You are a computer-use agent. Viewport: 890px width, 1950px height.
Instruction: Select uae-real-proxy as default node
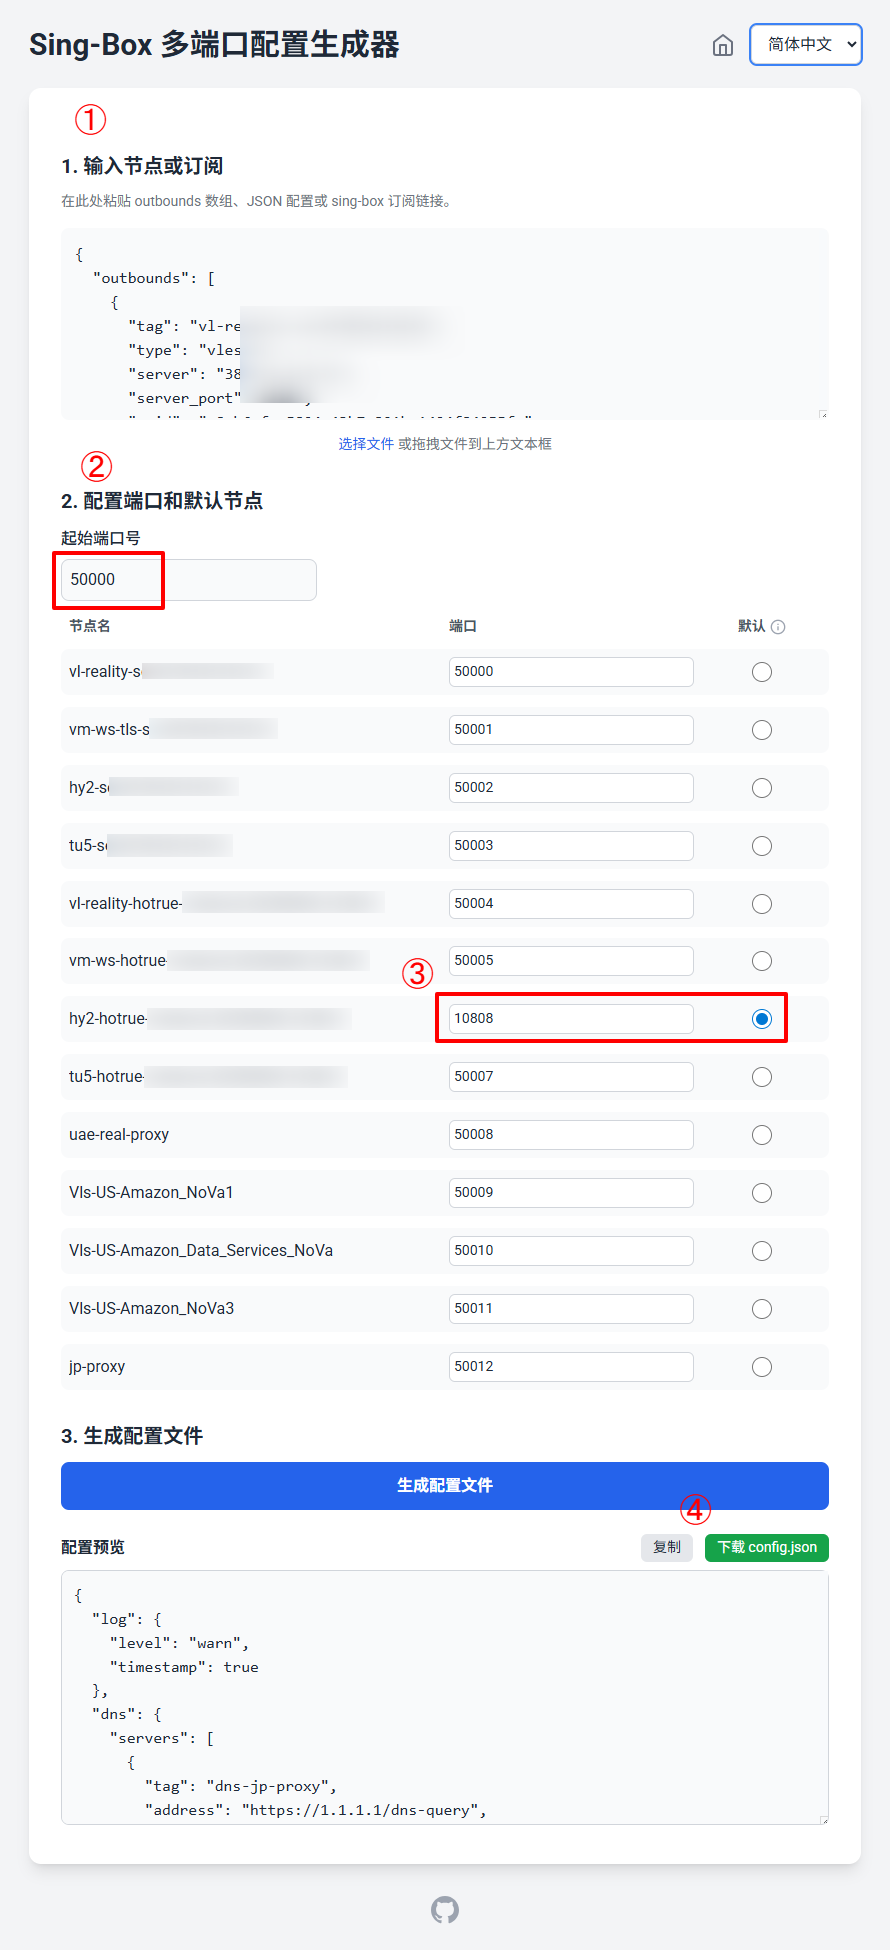[x=762, y=1135]
